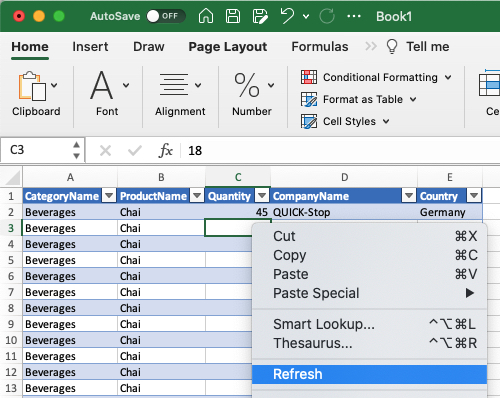This screenshot has height=398, width=500.
Task: Click the Save As icon with pencil
Action: (x=260, y=16)
